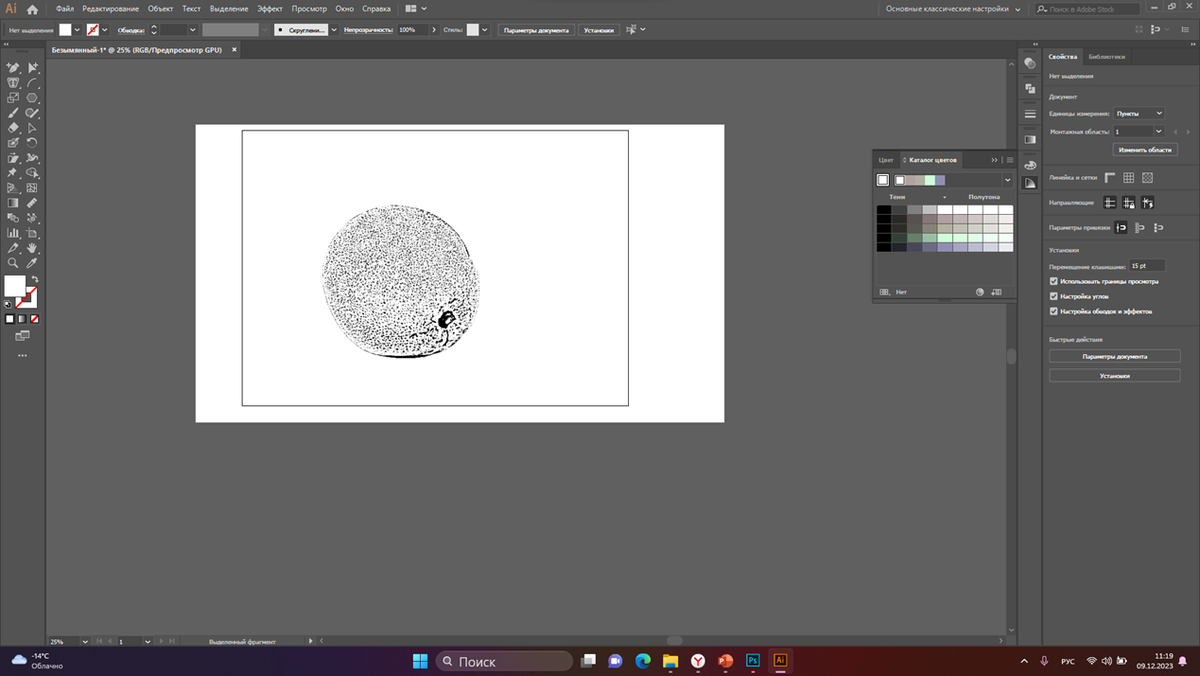
Task: Switch to the 'Библиотеки' tab
Action: [x=1107, y=57]
